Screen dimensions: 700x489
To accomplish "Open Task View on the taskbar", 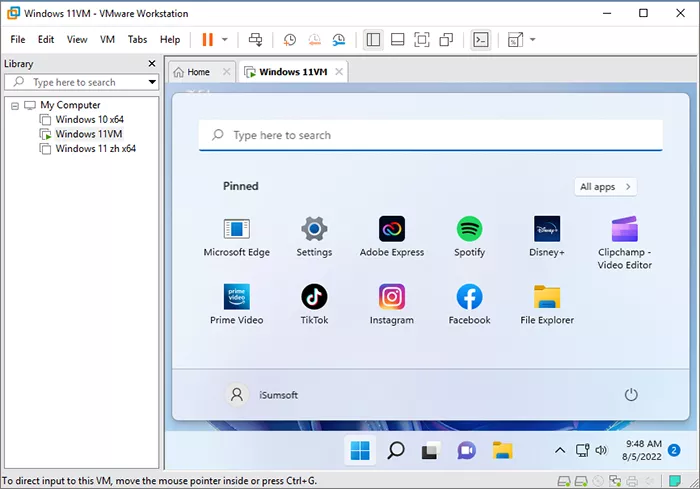I will [431, 451].
